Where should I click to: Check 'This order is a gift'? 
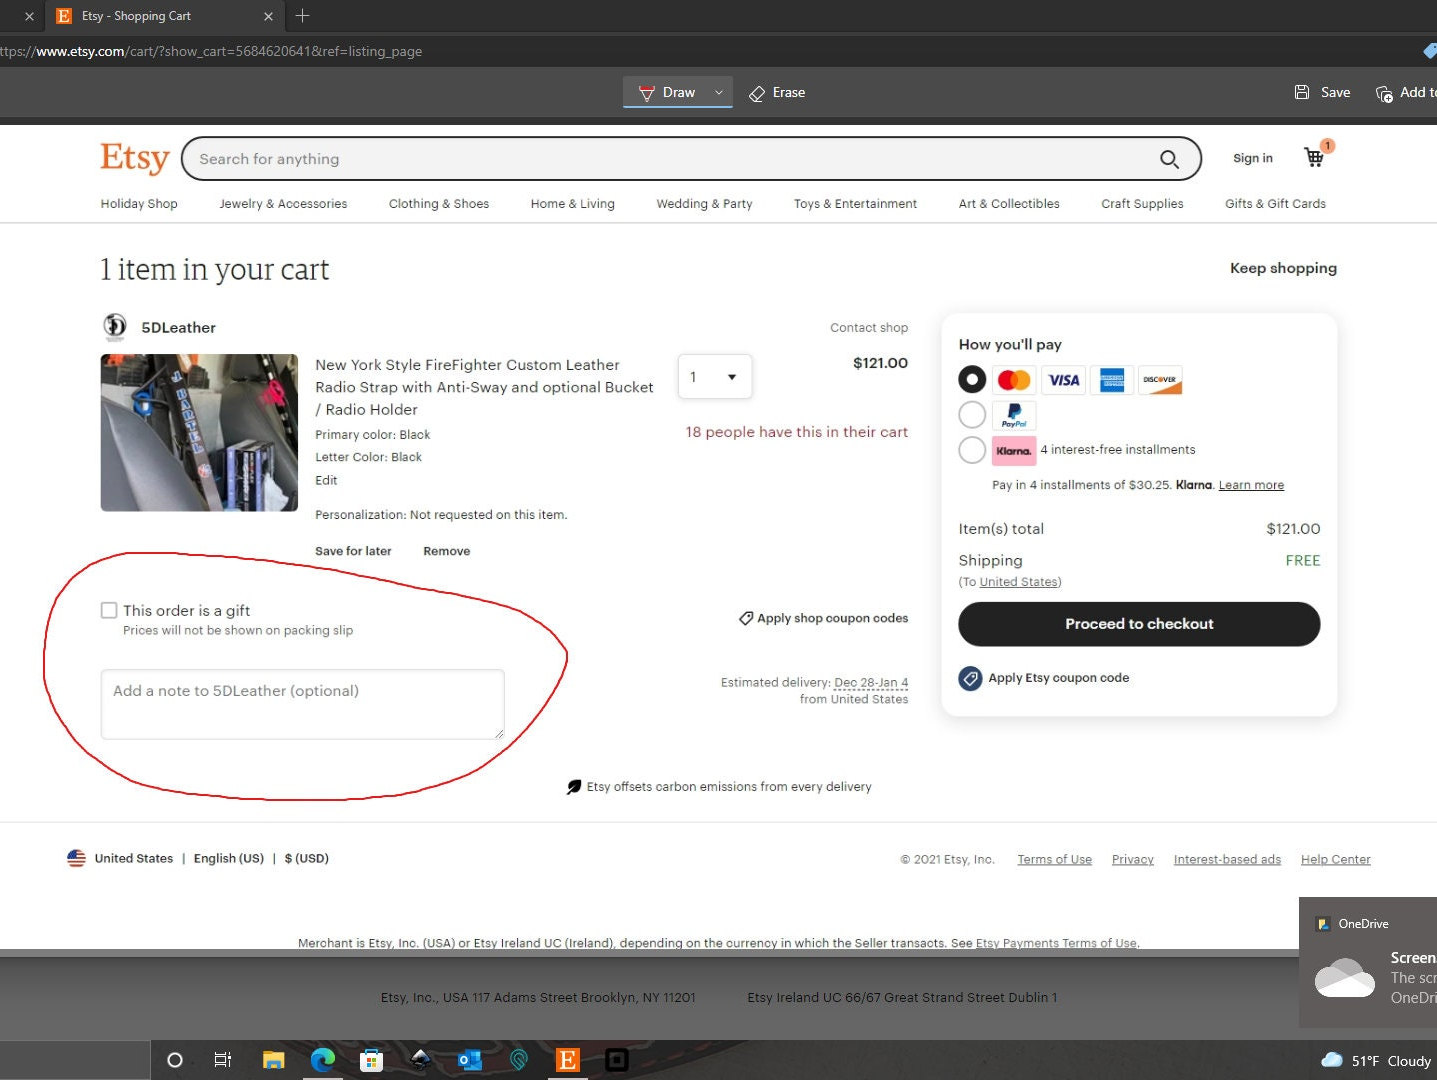(x=109, y=610)
